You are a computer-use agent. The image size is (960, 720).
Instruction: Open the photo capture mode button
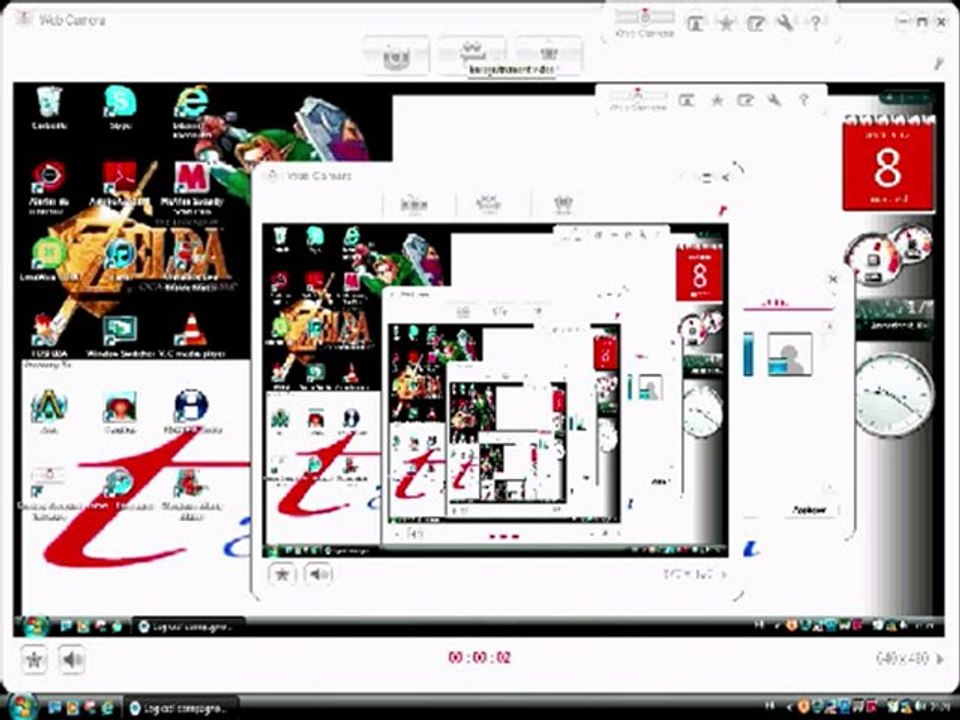pos(396,55)
